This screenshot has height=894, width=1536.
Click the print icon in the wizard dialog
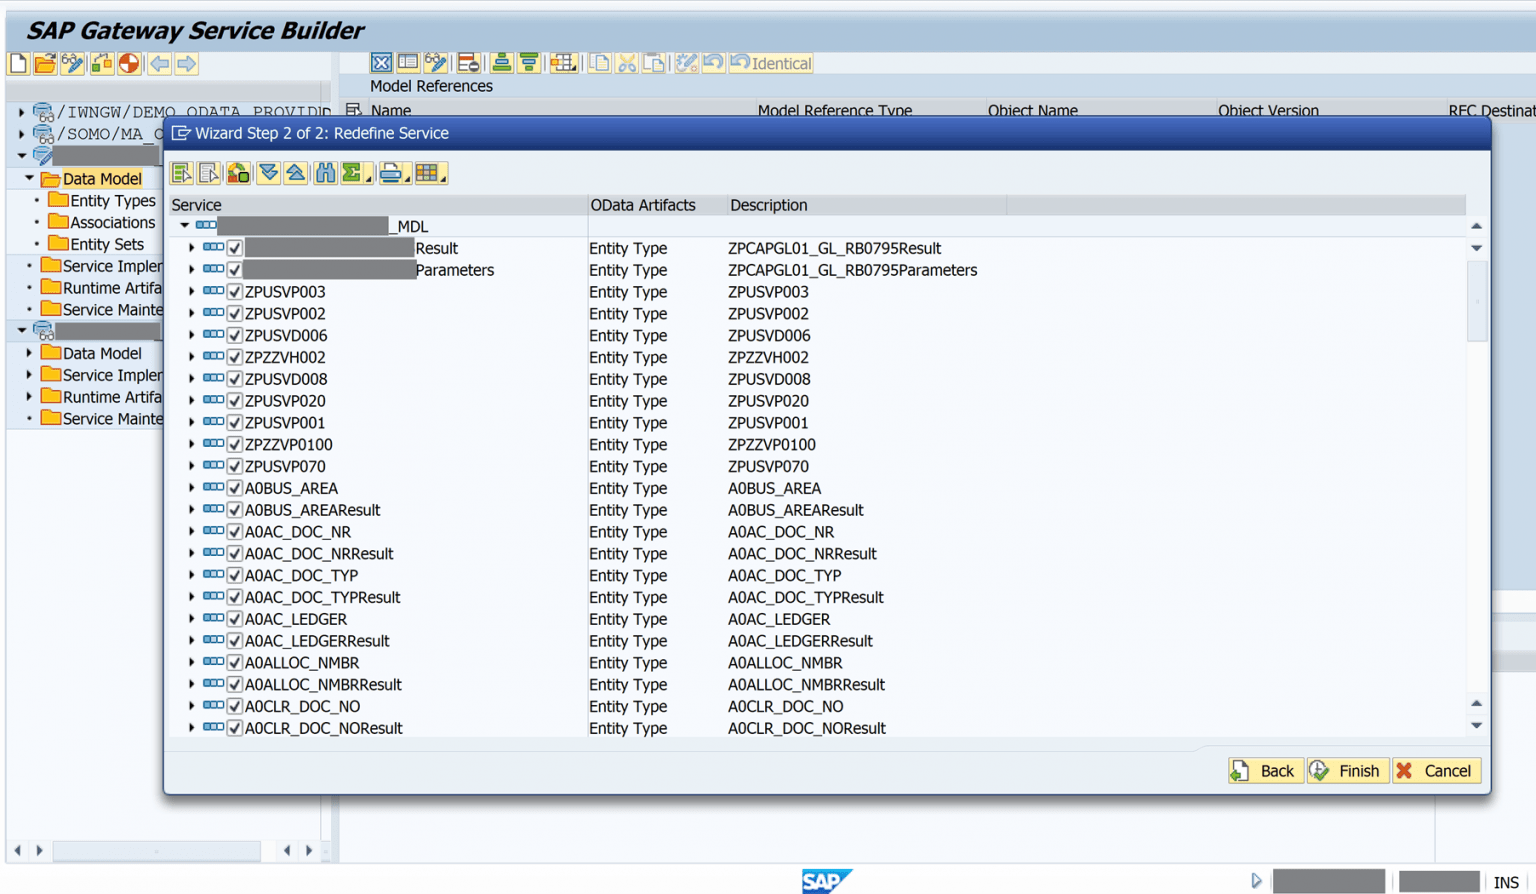pyautogui.click(x=390, y=172)
